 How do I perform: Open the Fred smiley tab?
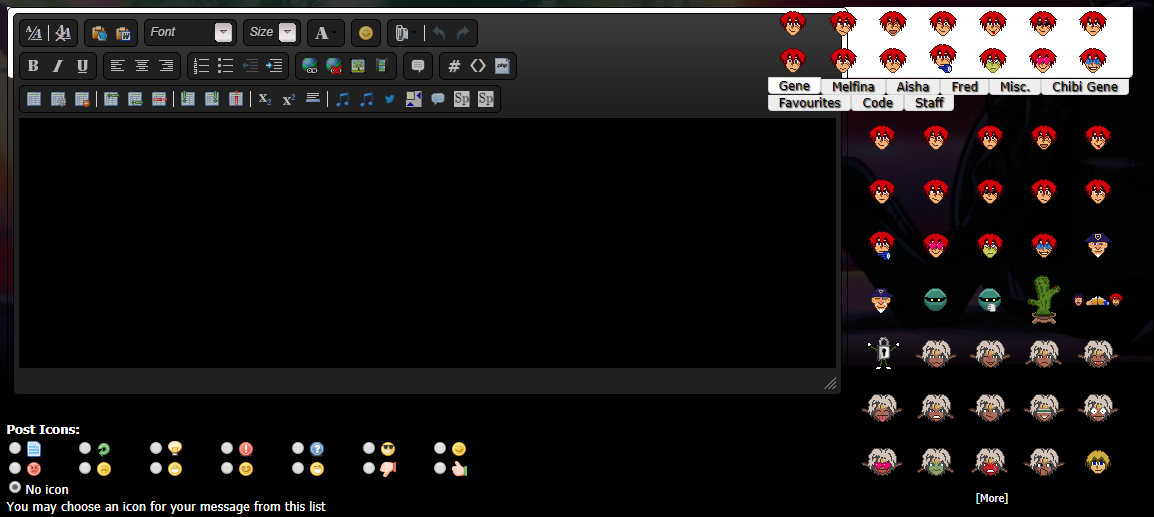(x=964, y=87)
